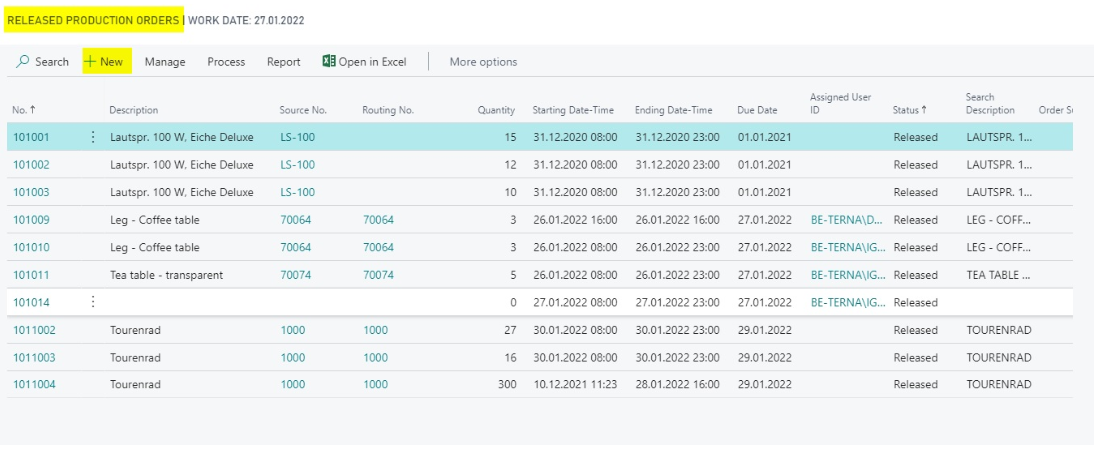Open production order 101009

[32, 220]
